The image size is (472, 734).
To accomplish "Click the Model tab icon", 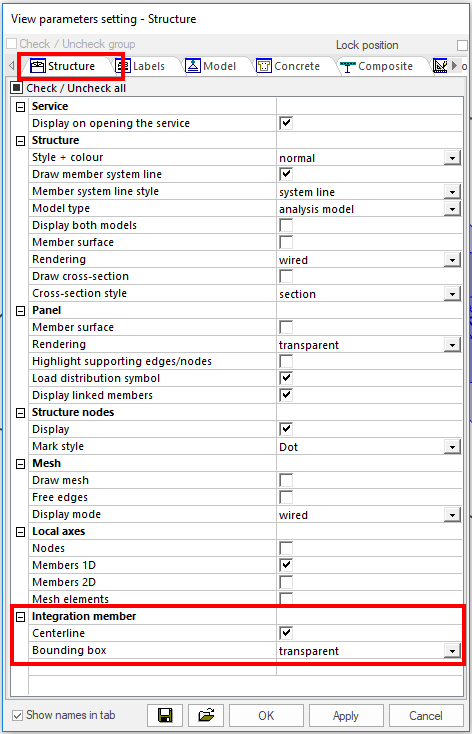I will (193, 66).
